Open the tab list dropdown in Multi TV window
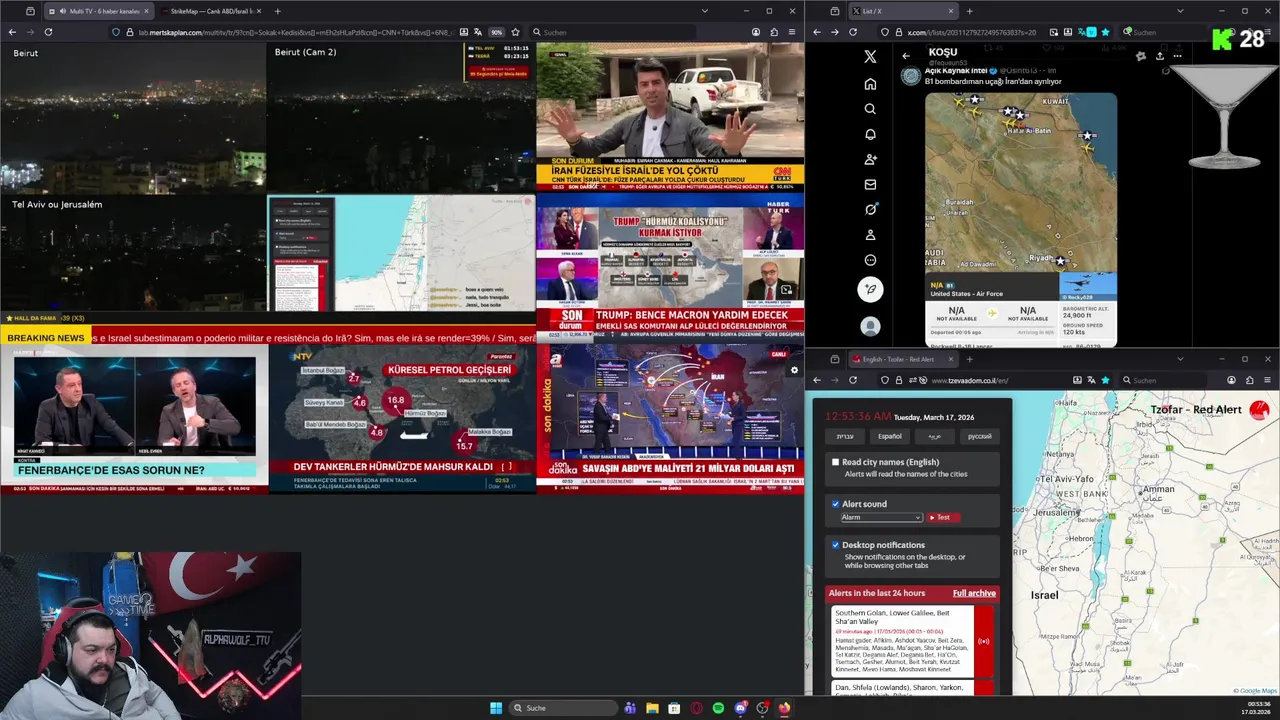The height and width of the screenshot is (720, 1280). tap(704, 11)
